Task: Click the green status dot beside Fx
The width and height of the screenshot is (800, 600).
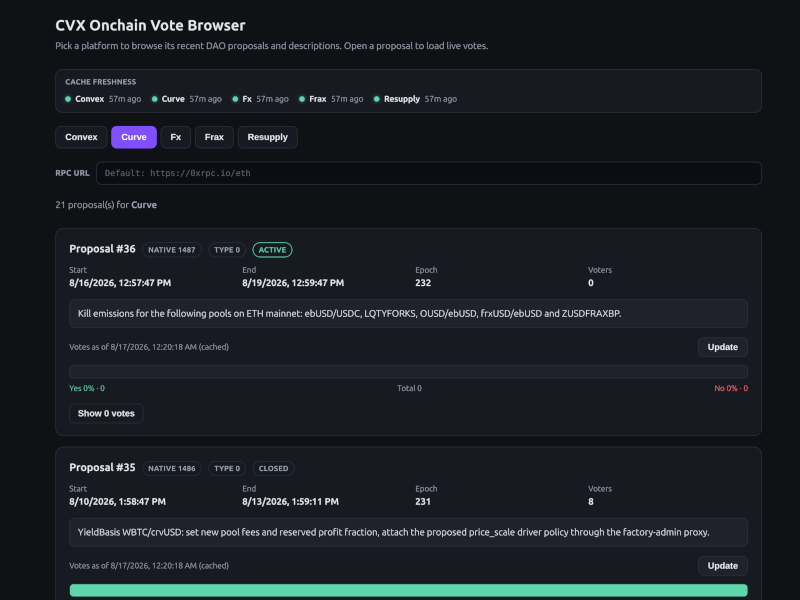Action: 235,99
